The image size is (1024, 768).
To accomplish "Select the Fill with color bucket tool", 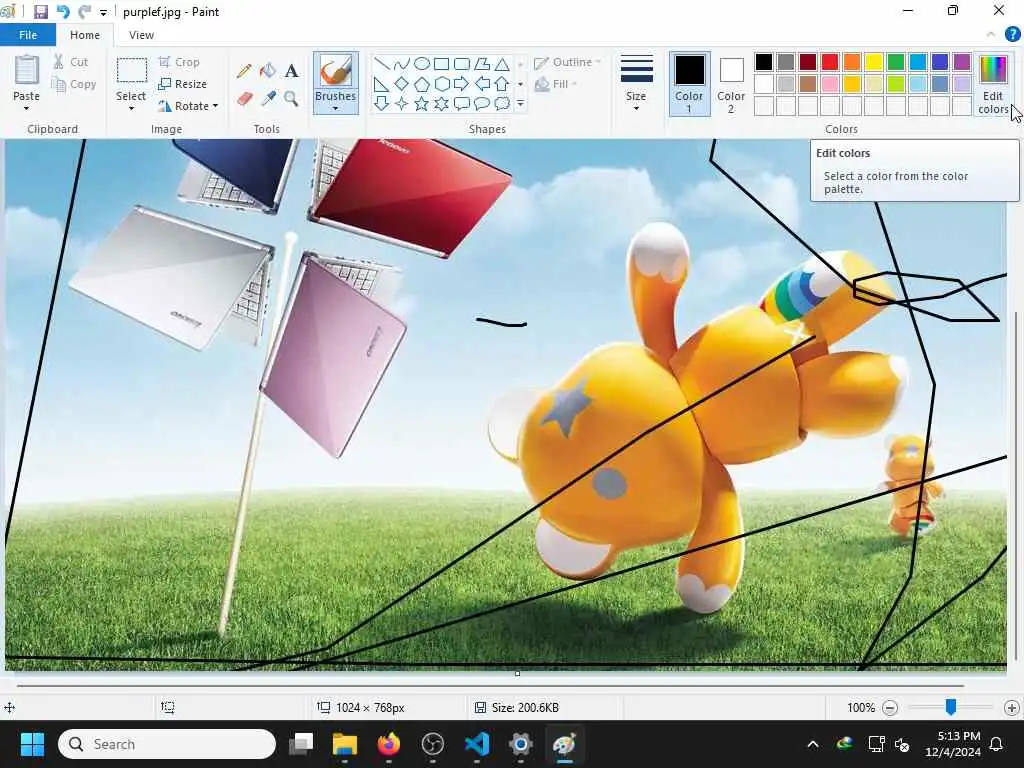I will 268,71.
